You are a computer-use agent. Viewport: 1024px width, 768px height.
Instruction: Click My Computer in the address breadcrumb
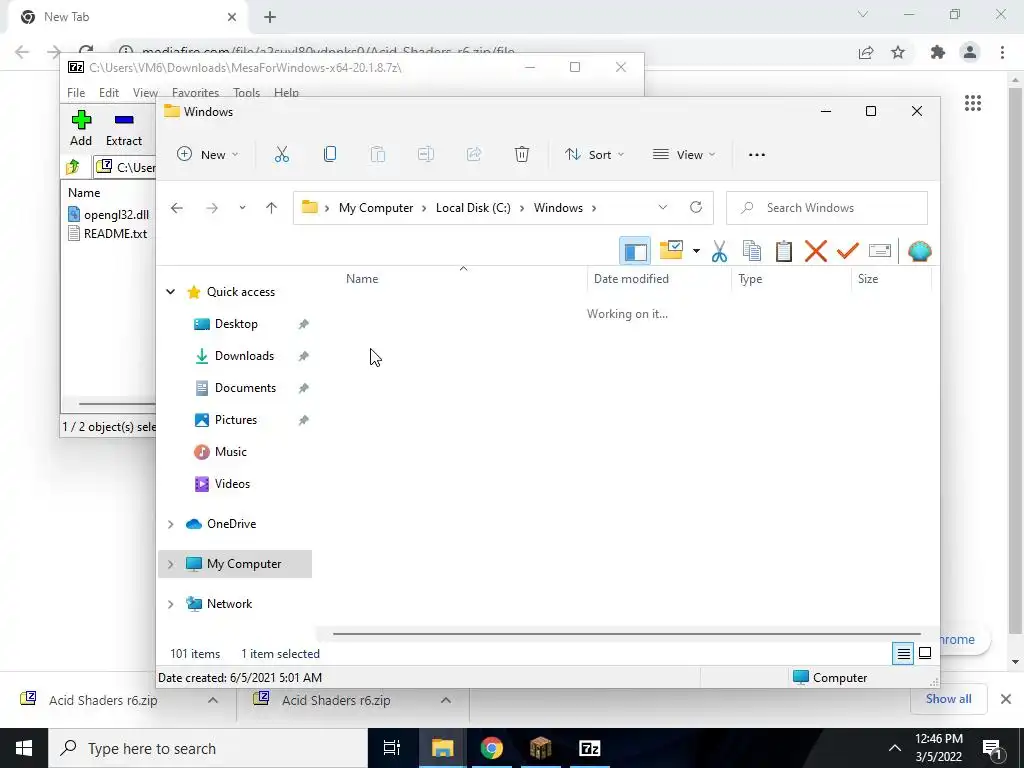pyautogui.click(x=376, y=208)
